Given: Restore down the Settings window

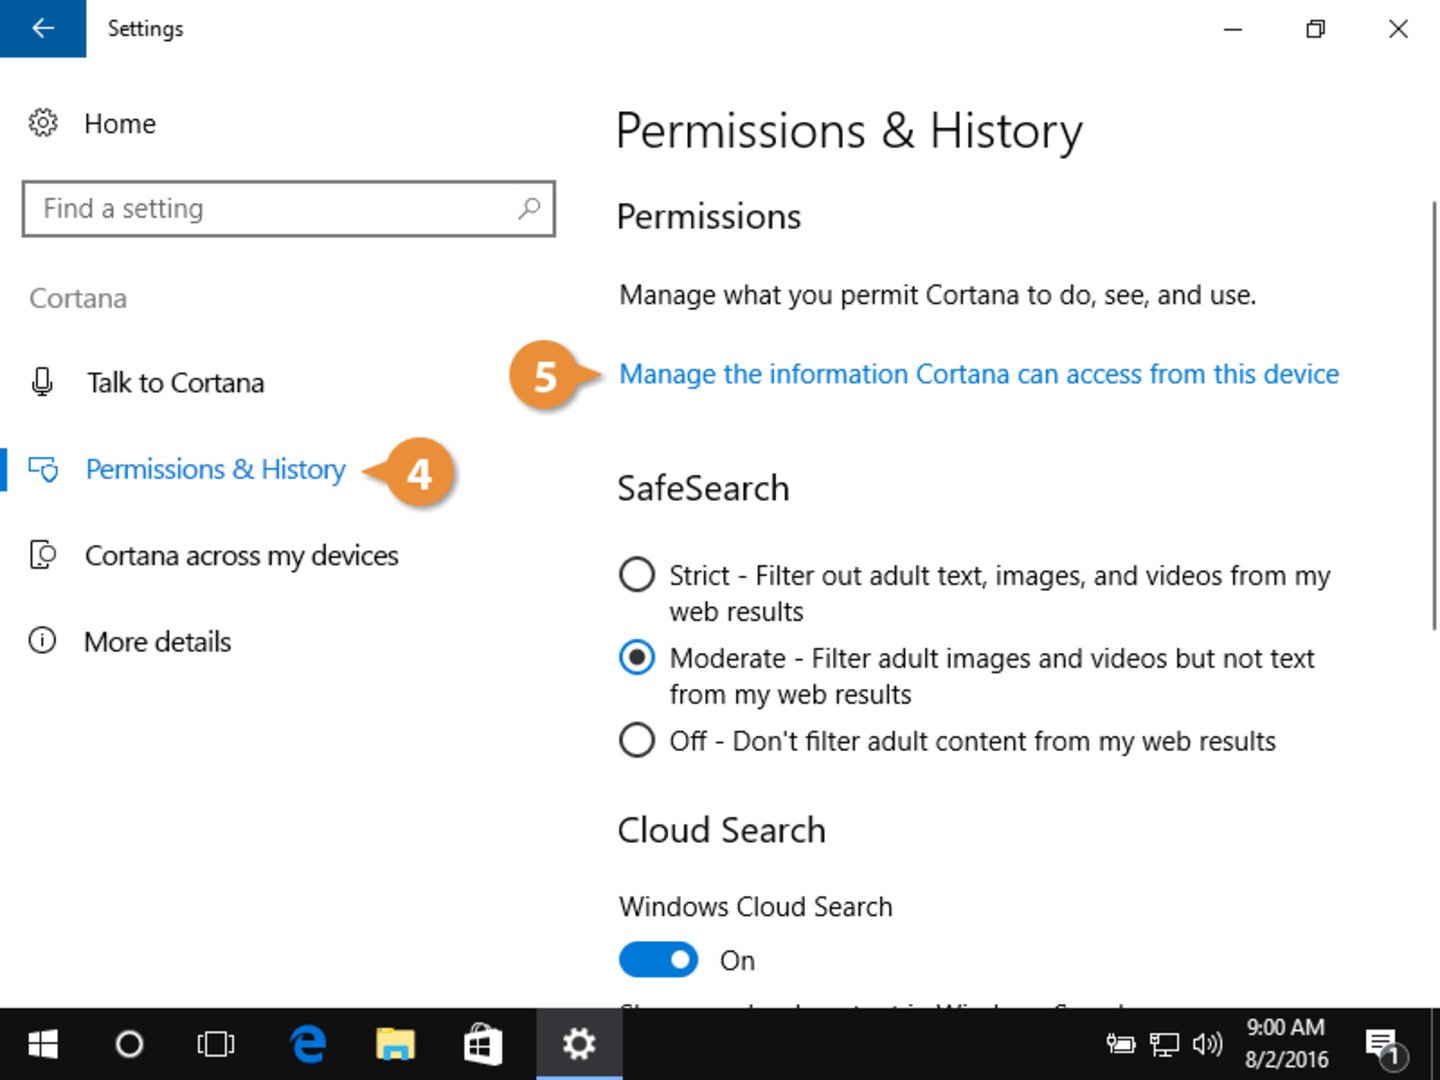Looking at the screenshot, I should (x=1316, y=29).
